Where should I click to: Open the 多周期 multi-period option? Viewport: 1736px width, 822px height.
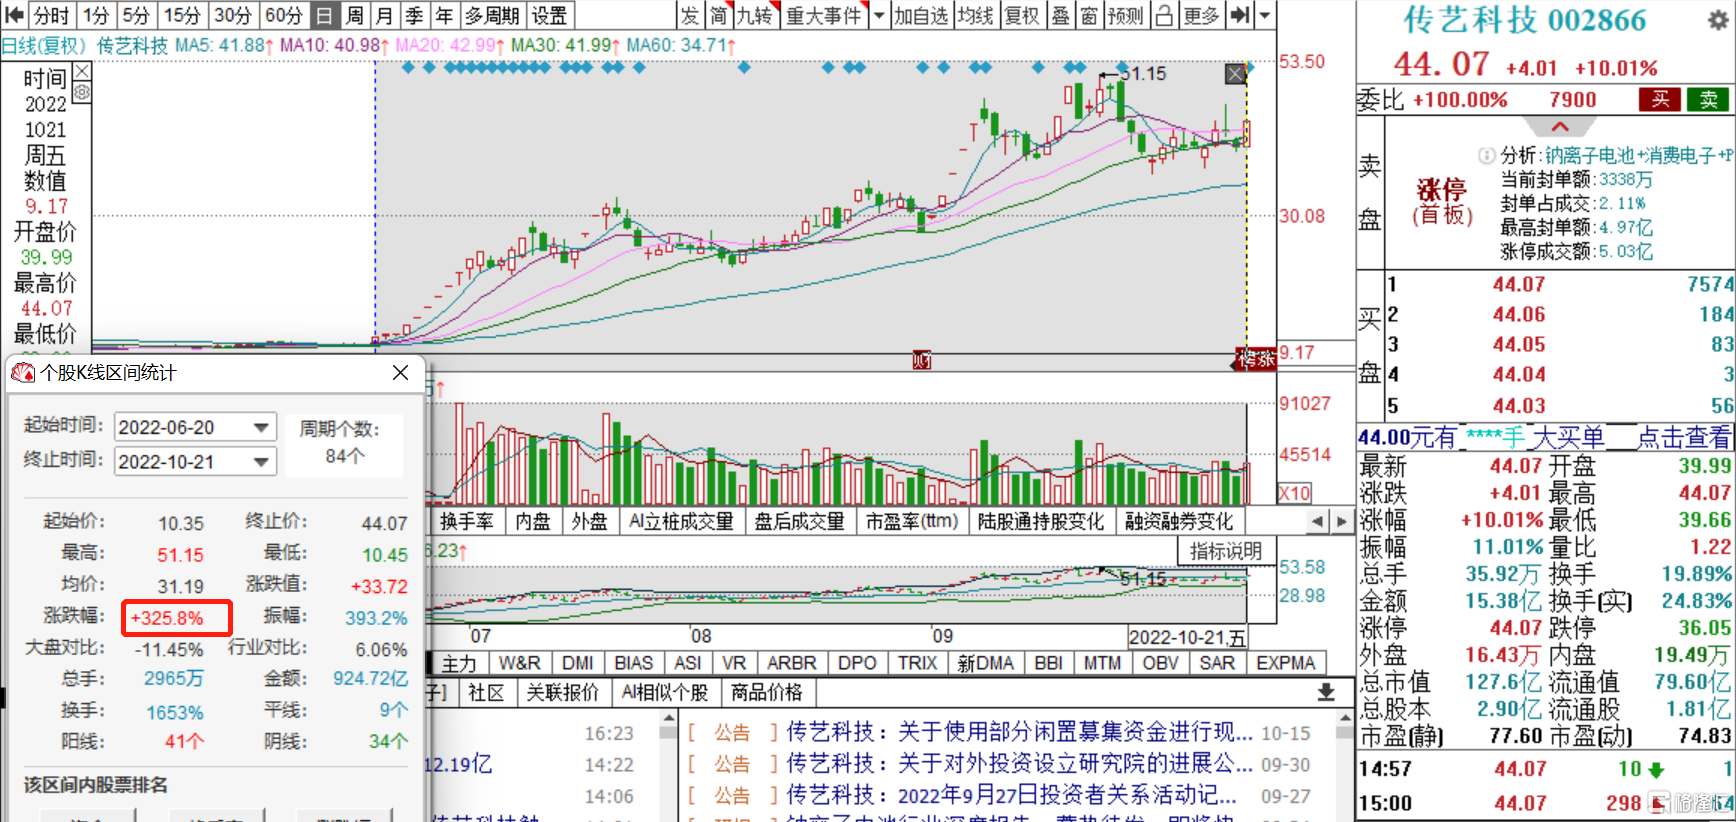[x=491, y=15]
